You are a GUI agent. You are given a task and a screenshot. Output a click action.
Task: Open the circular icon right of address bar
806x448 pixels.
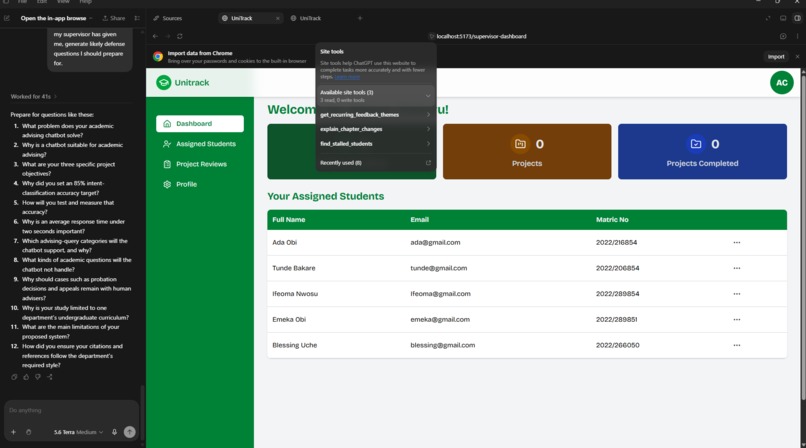pos(783,36)
